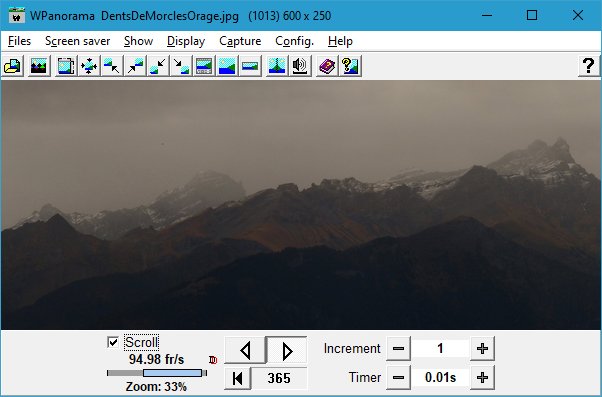This screenshot has height=397, width=602.
Task: Click the full-height landscape picture icon
Action: 227,66
